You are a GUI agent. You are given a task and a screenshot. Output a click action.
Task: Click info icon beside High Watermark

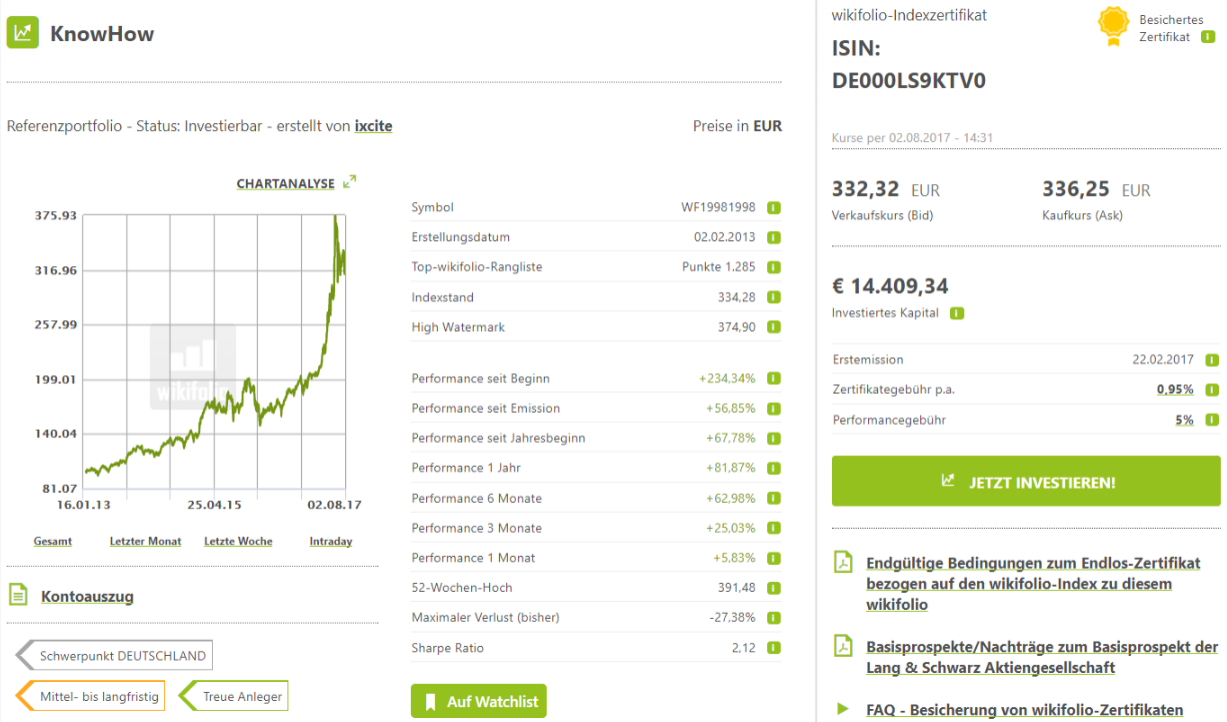(x=773, y=327)
